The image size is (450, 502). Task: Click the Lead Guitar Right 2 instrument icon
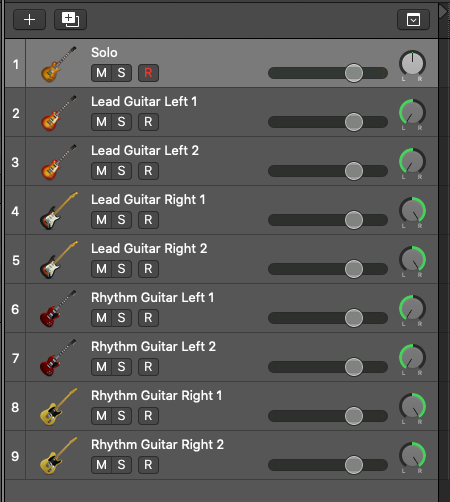59,260
